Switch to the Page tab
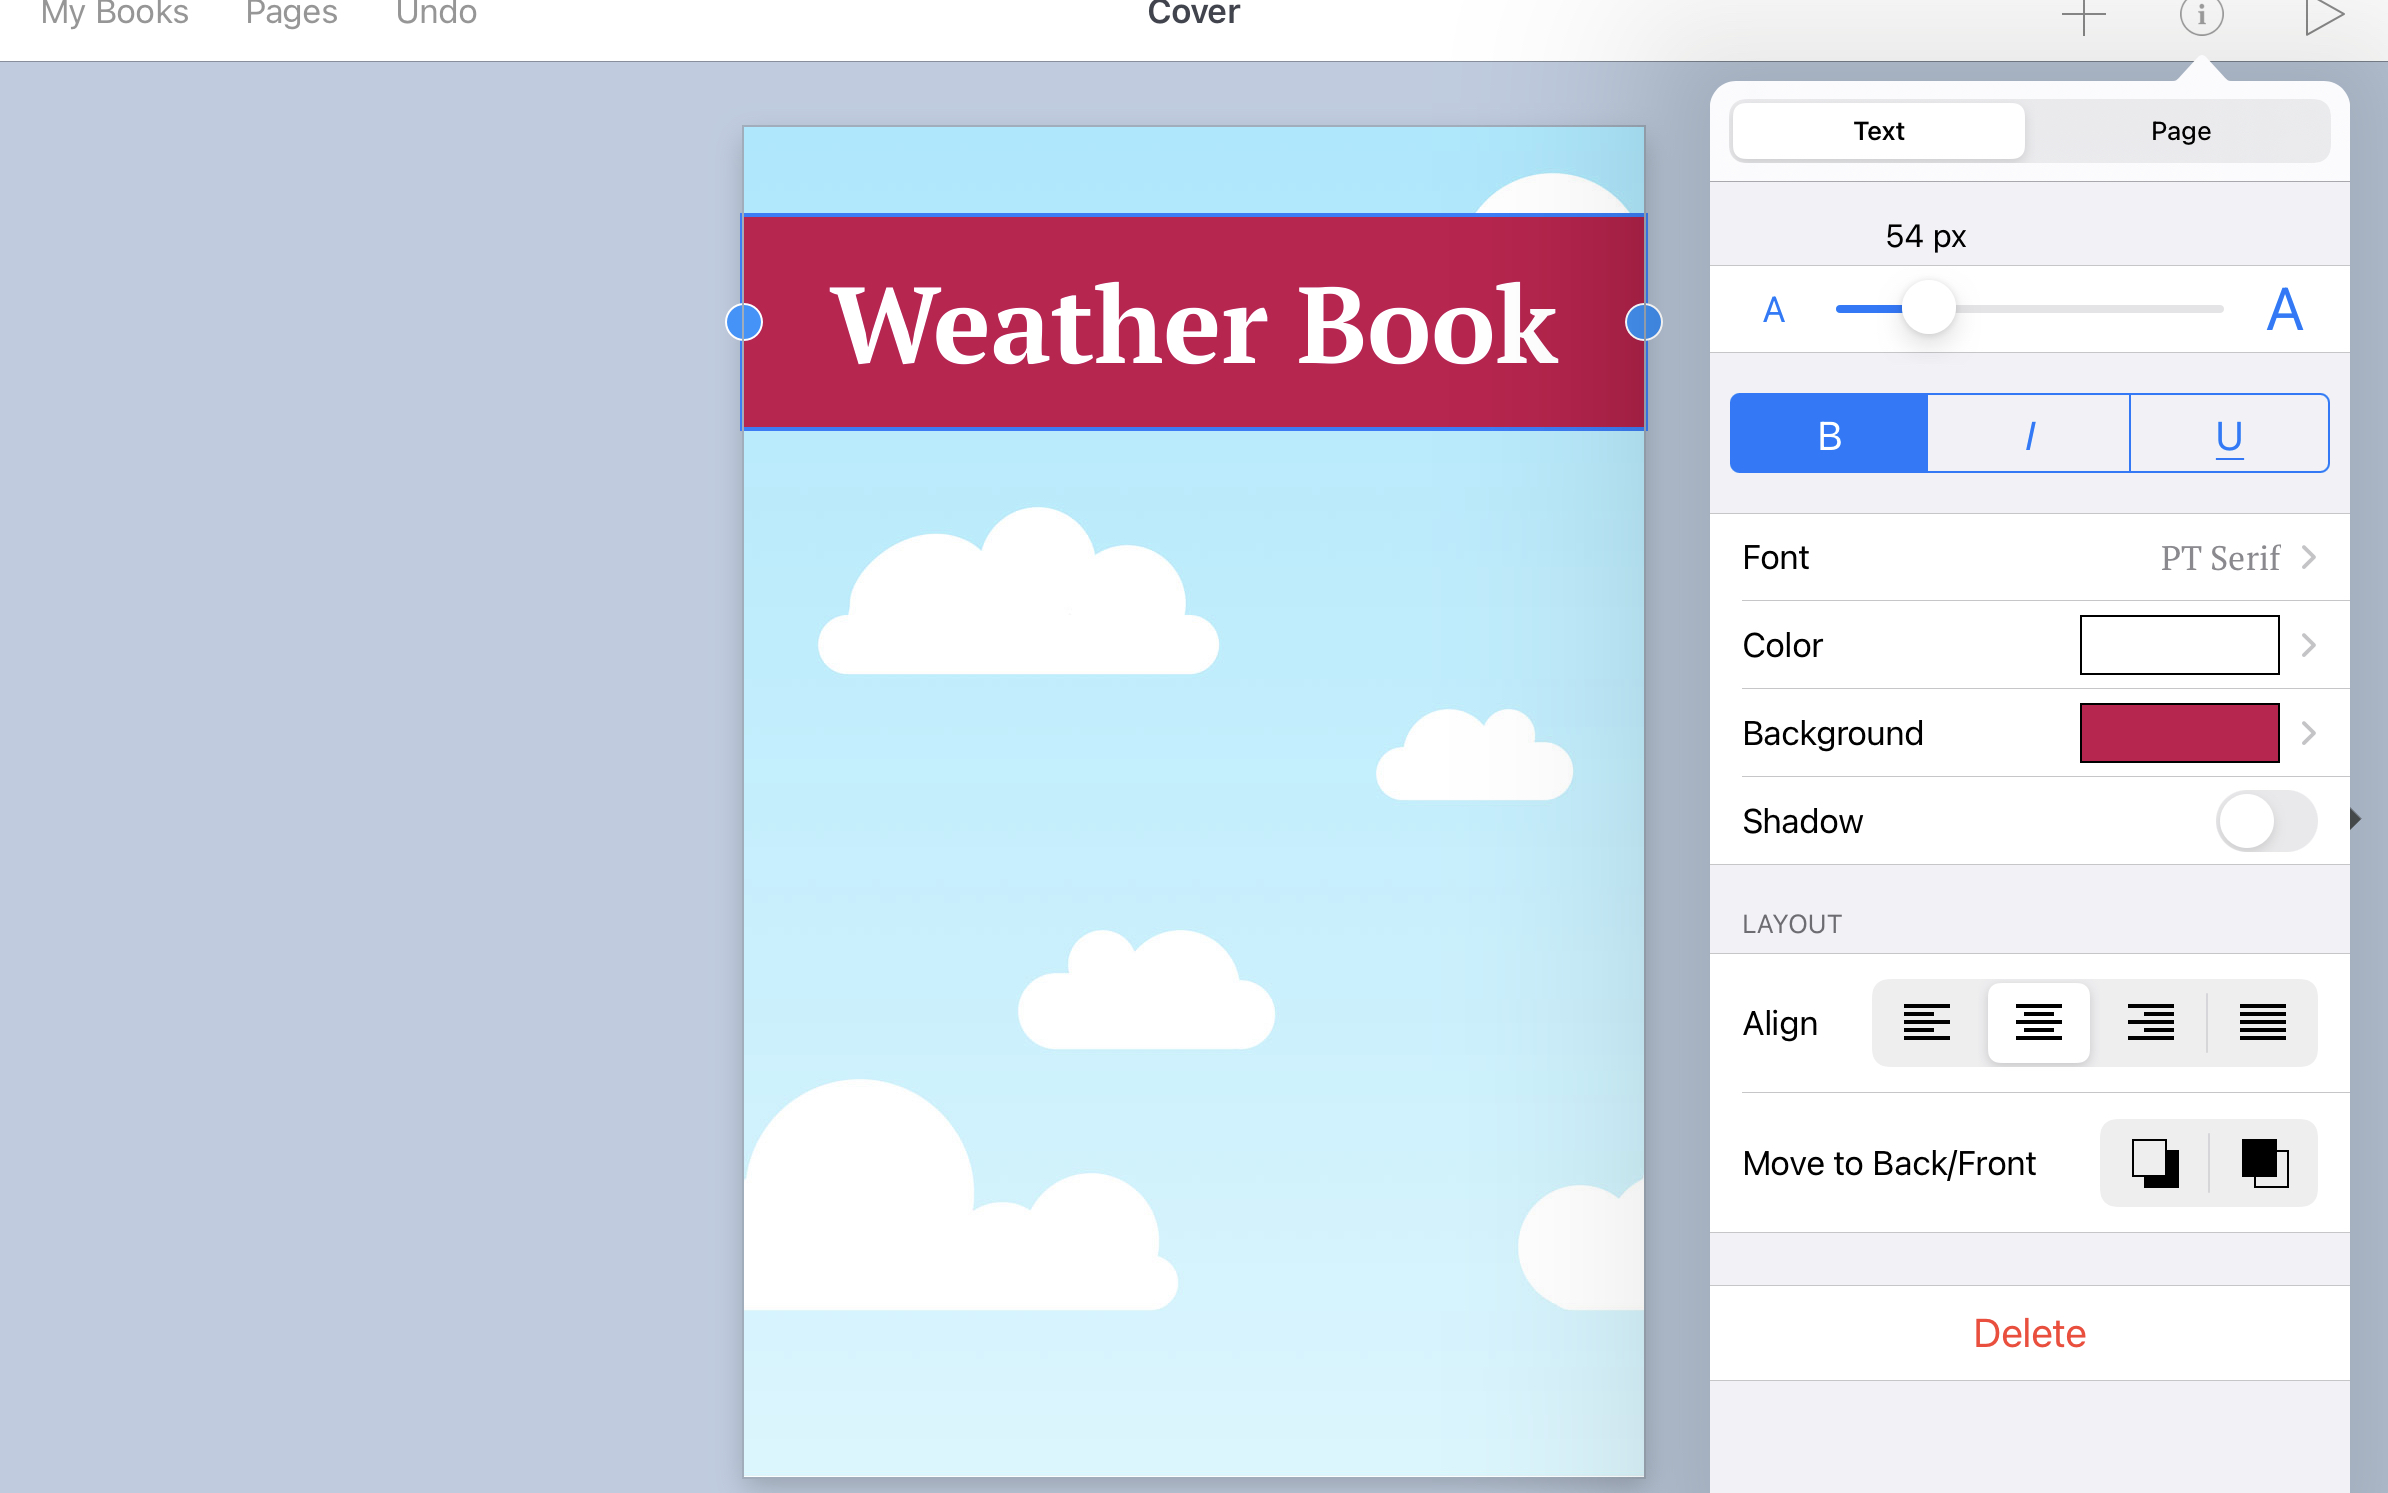Image resolution: width=2388 pixels, height=1493 pixels. [x=2181, y=131]
